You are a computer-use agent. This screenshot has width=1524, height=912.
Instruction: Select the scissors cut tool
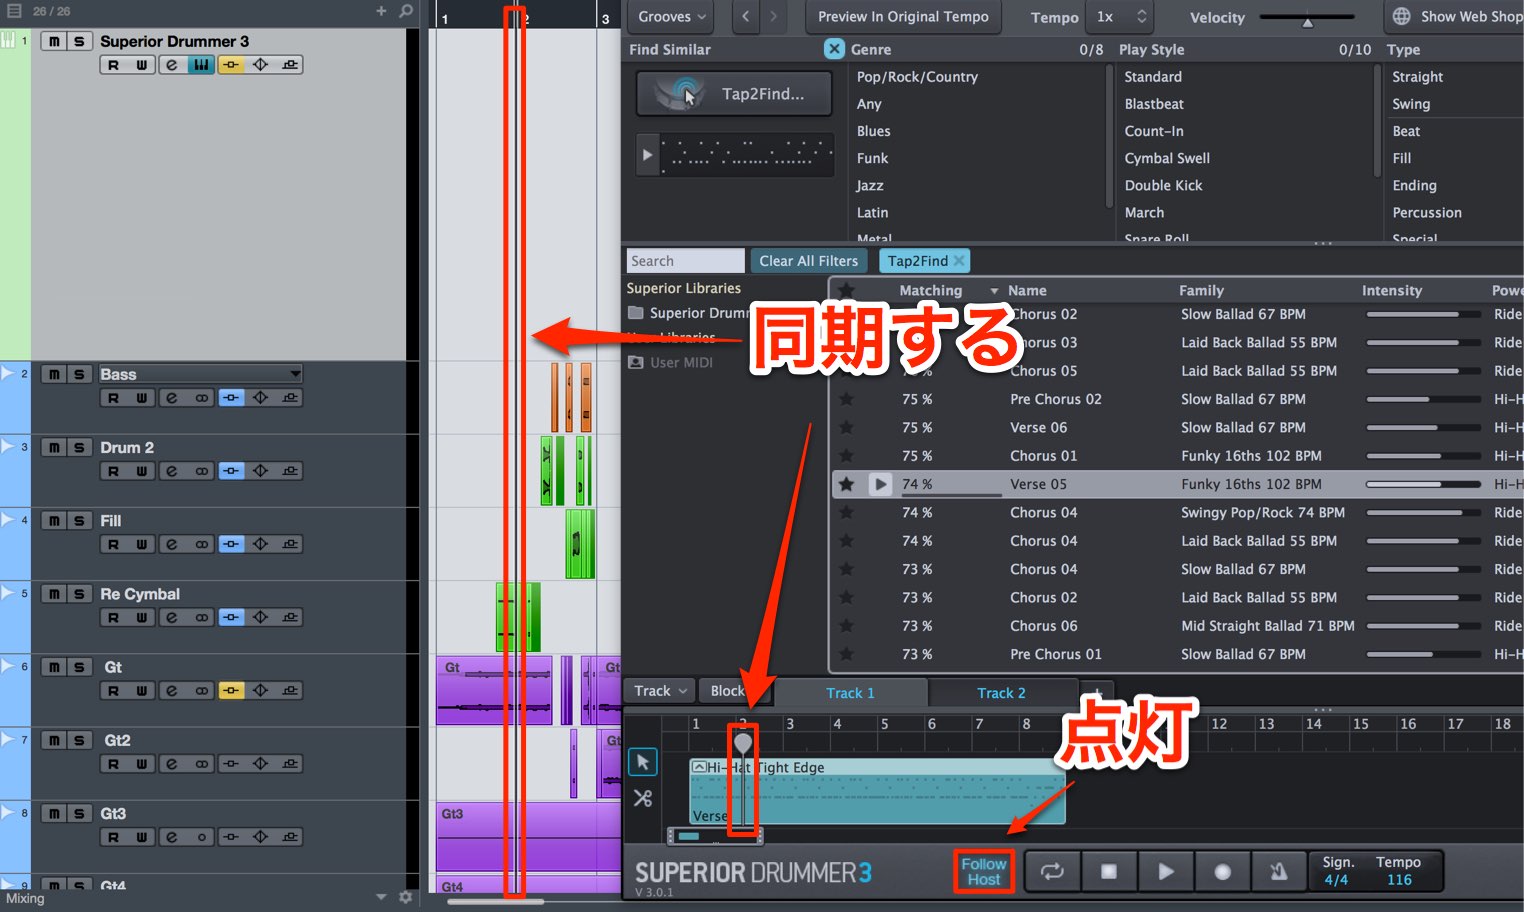tap(642, 798)
